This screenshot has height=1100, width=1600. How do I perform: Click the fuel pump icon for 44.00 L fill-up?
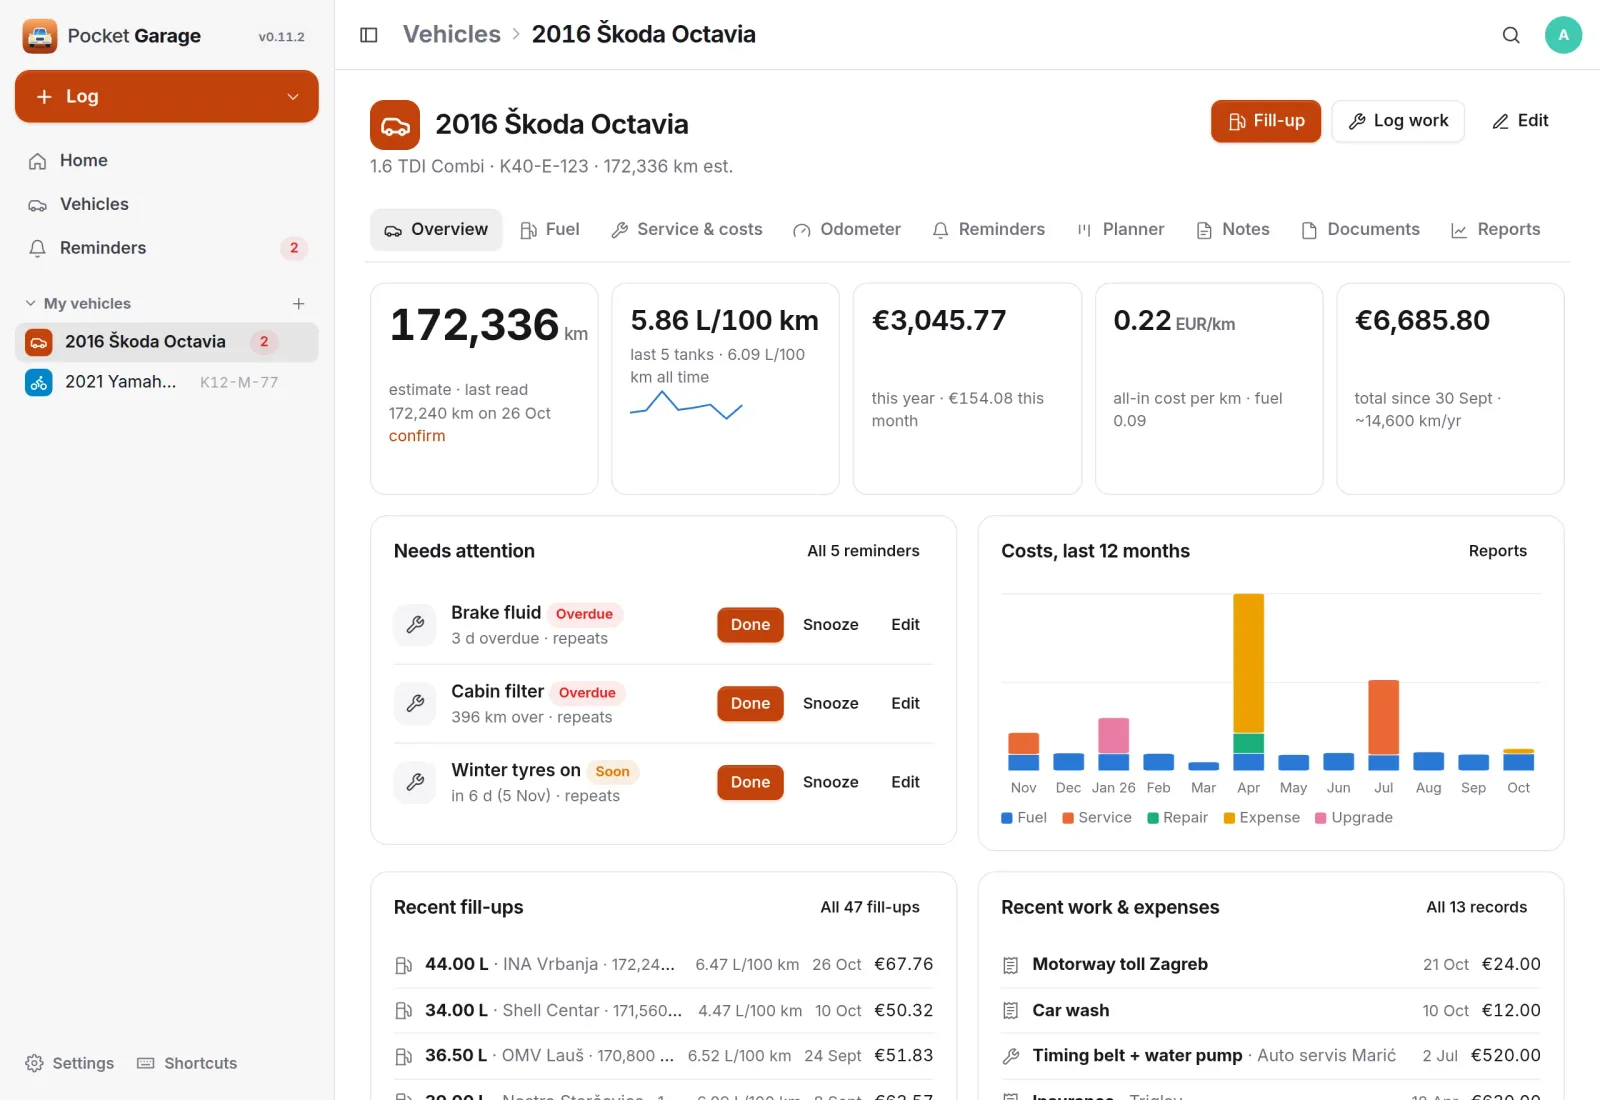[x=403, y=965]
